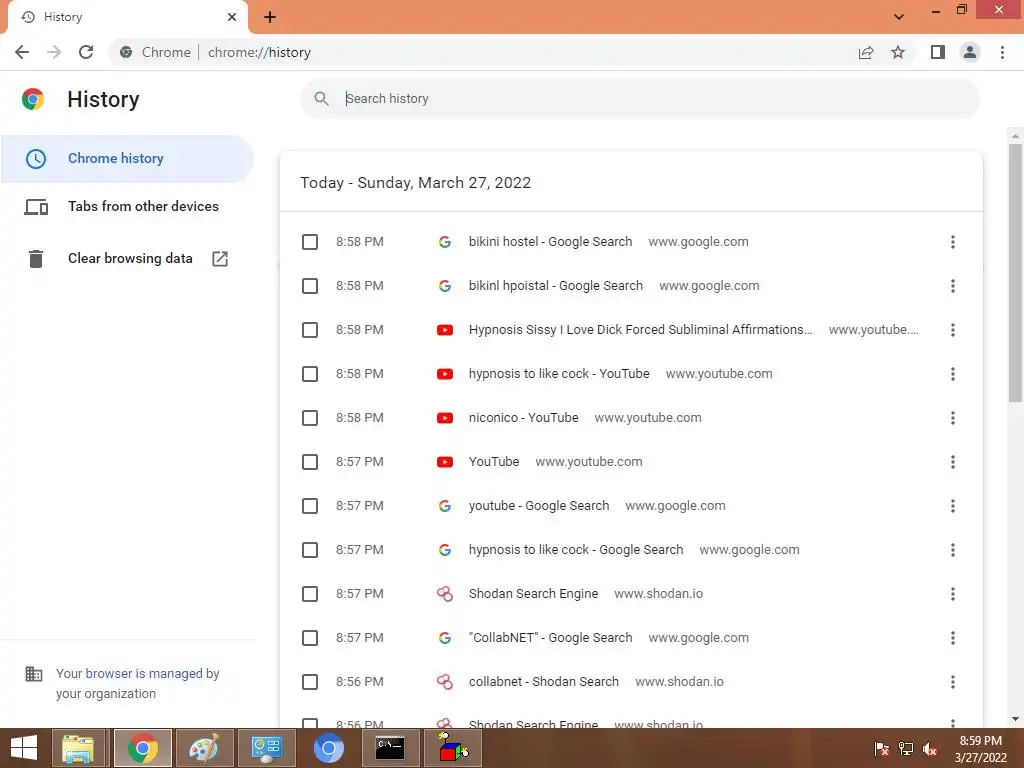Close the History tab

(x=232, y=17)
